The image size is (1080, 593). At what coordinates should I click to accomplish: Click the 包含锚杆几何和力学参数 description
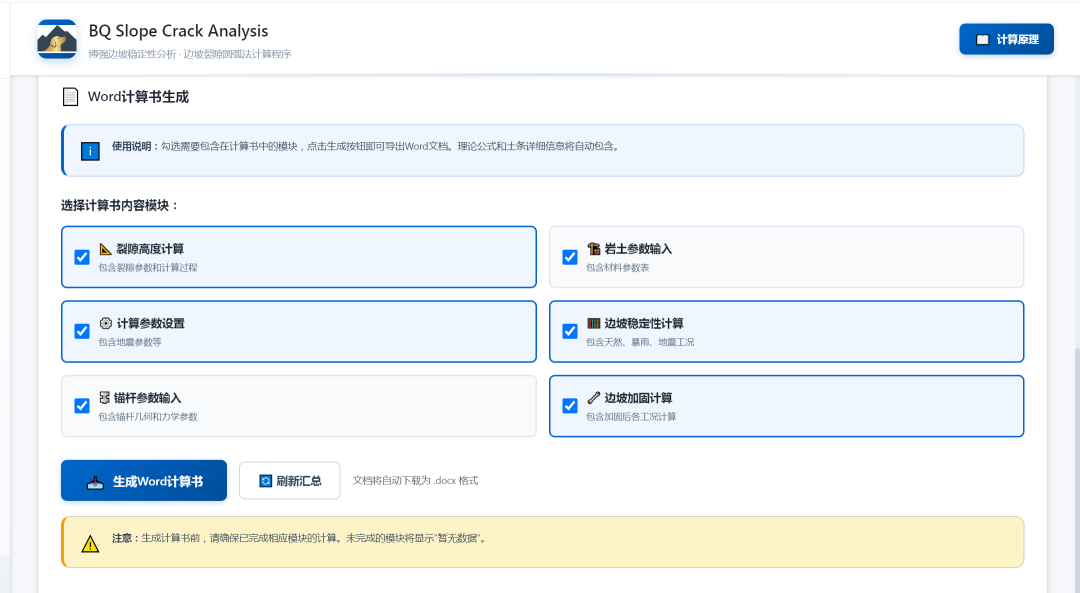[x=148, y=417]
